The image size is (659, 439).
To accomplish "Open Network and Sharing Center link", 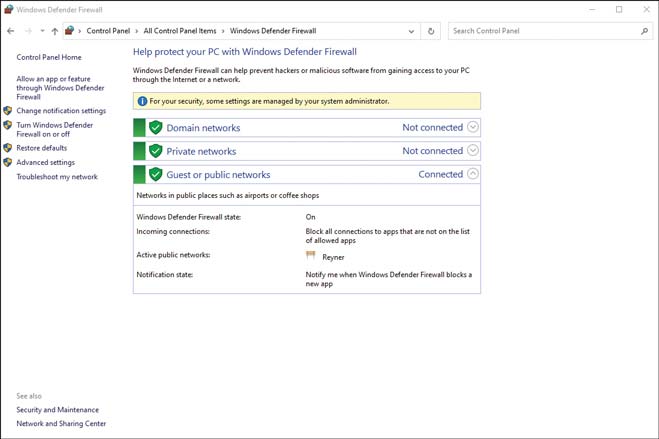I will coord(61,423).
